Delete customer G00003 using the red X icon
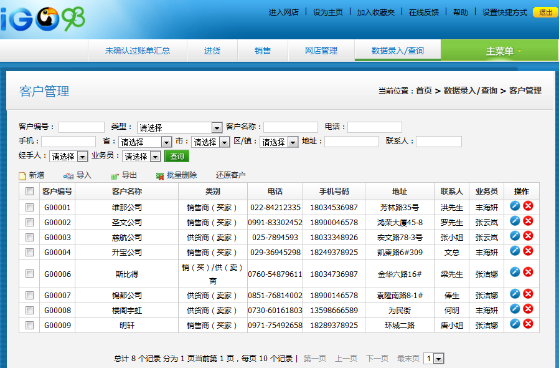 click(528, 236)
